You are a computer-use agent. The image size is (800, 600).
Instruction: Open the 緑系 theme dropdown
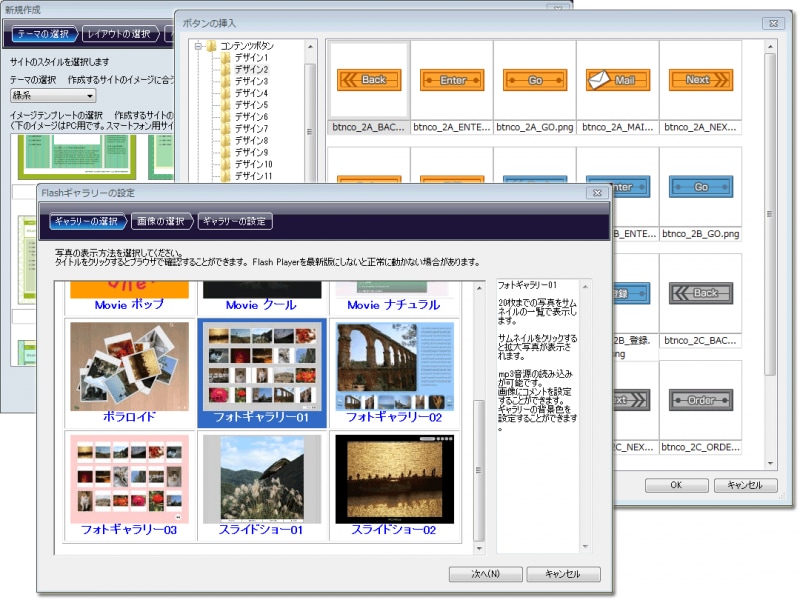[53, 95]
